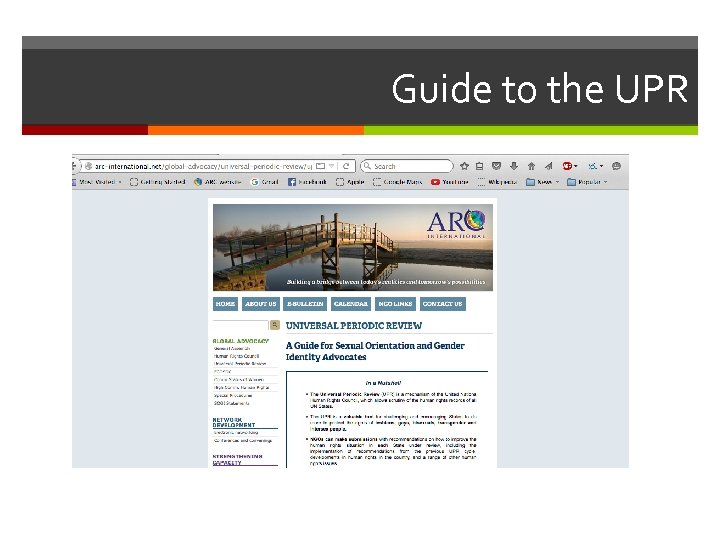The image size is (720, 540).
Task: Go to the HOME menu tab
Action: click(225, 304)
